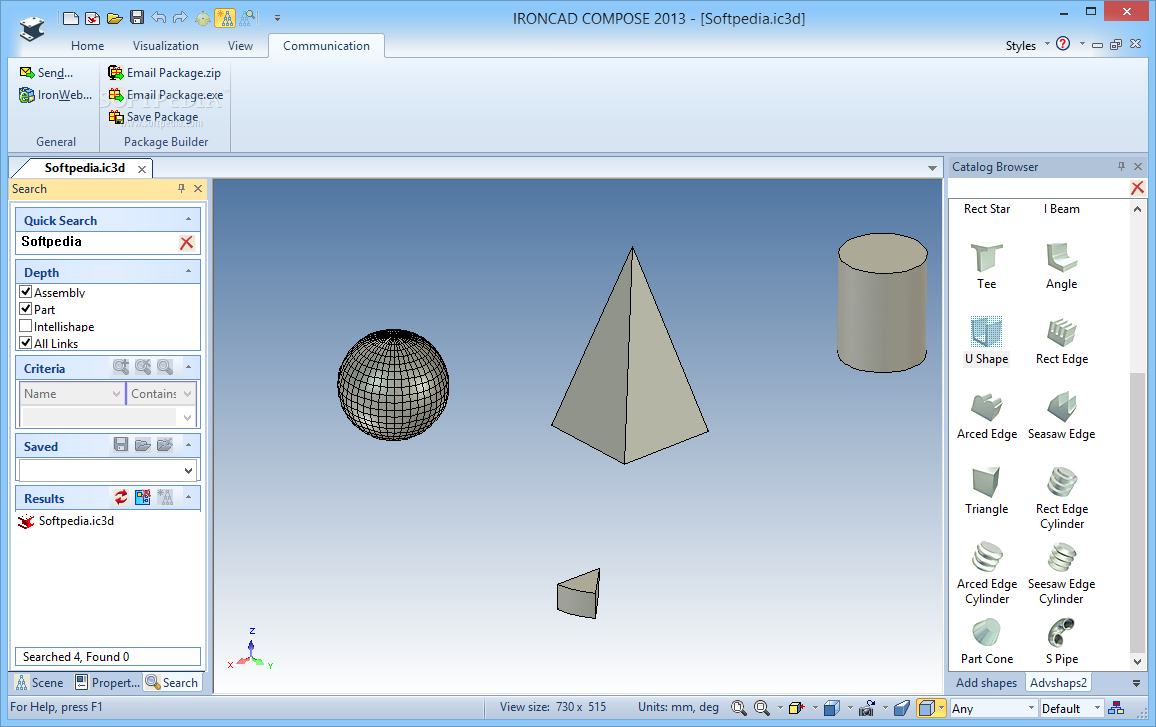Open the Styles dropdown menu
This screenshot has height=727, width=1156.
click(x=1028, y=46)
